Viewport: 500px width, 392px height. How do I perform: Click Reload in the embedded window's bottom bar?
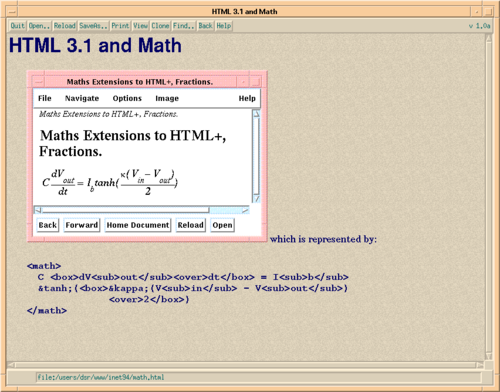coord(190,225)
